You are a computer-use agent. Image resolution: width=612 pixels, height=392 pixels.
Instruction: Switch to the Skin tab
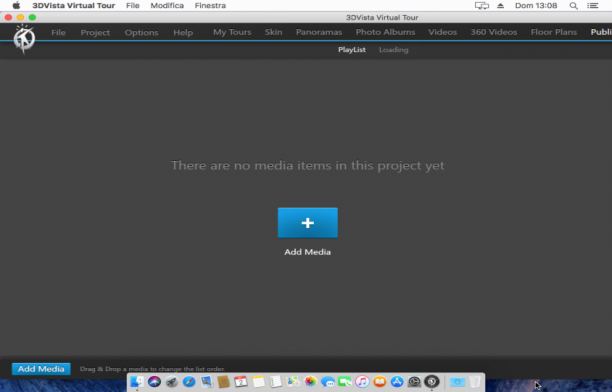(x=273, y=32)
